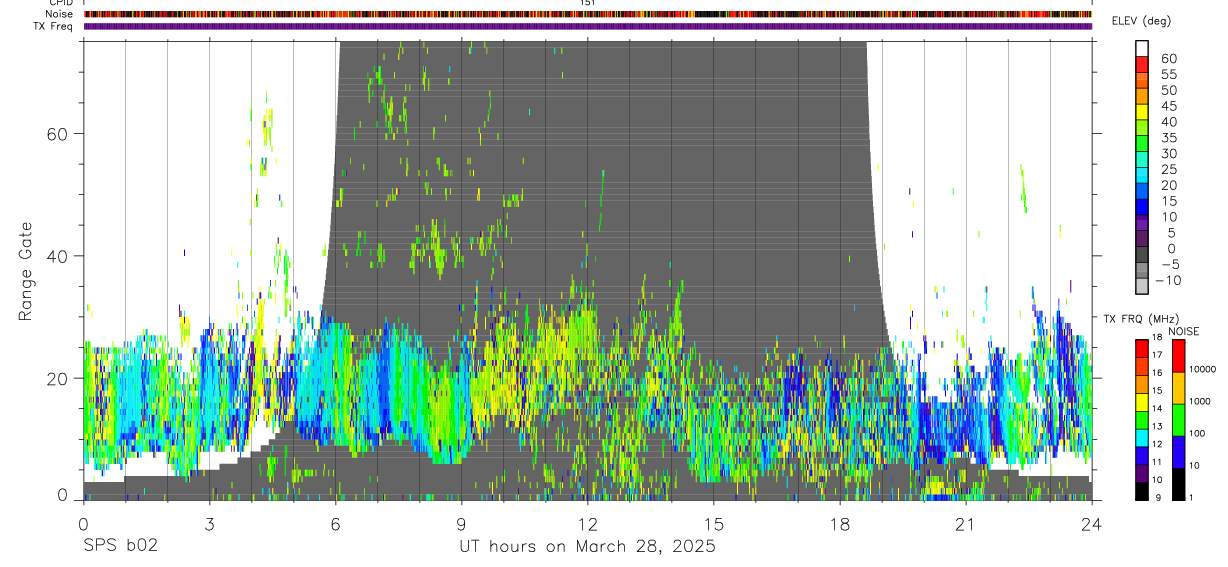Pick the red swatch of the ELEV colorbar
The height and width of the screenshot is (567, 1228).
point(1142,64)
